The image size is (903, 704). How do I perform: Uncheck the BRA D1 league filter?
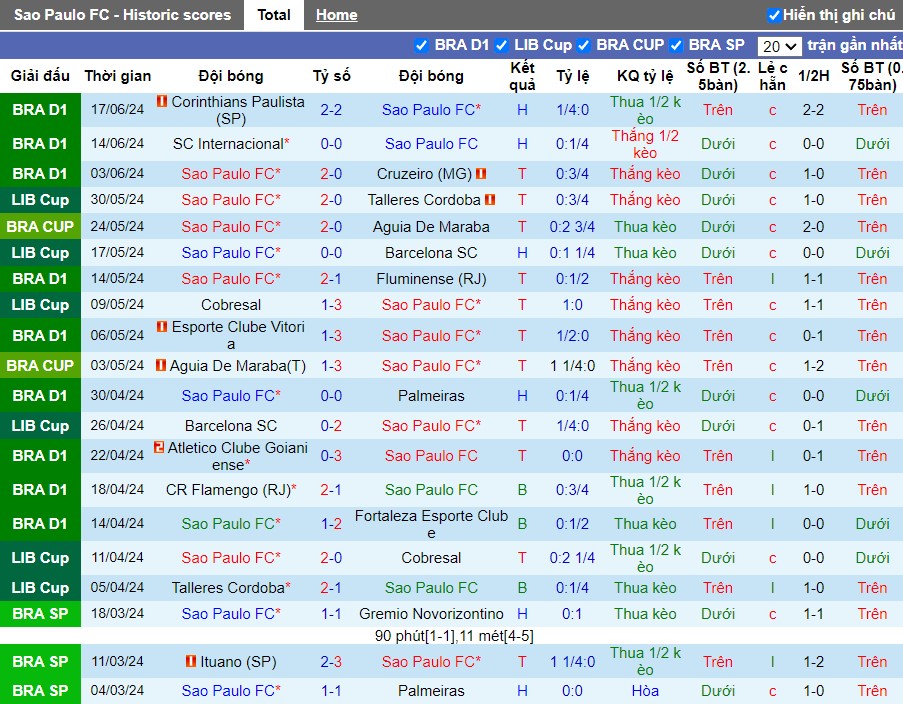(422, 45)
